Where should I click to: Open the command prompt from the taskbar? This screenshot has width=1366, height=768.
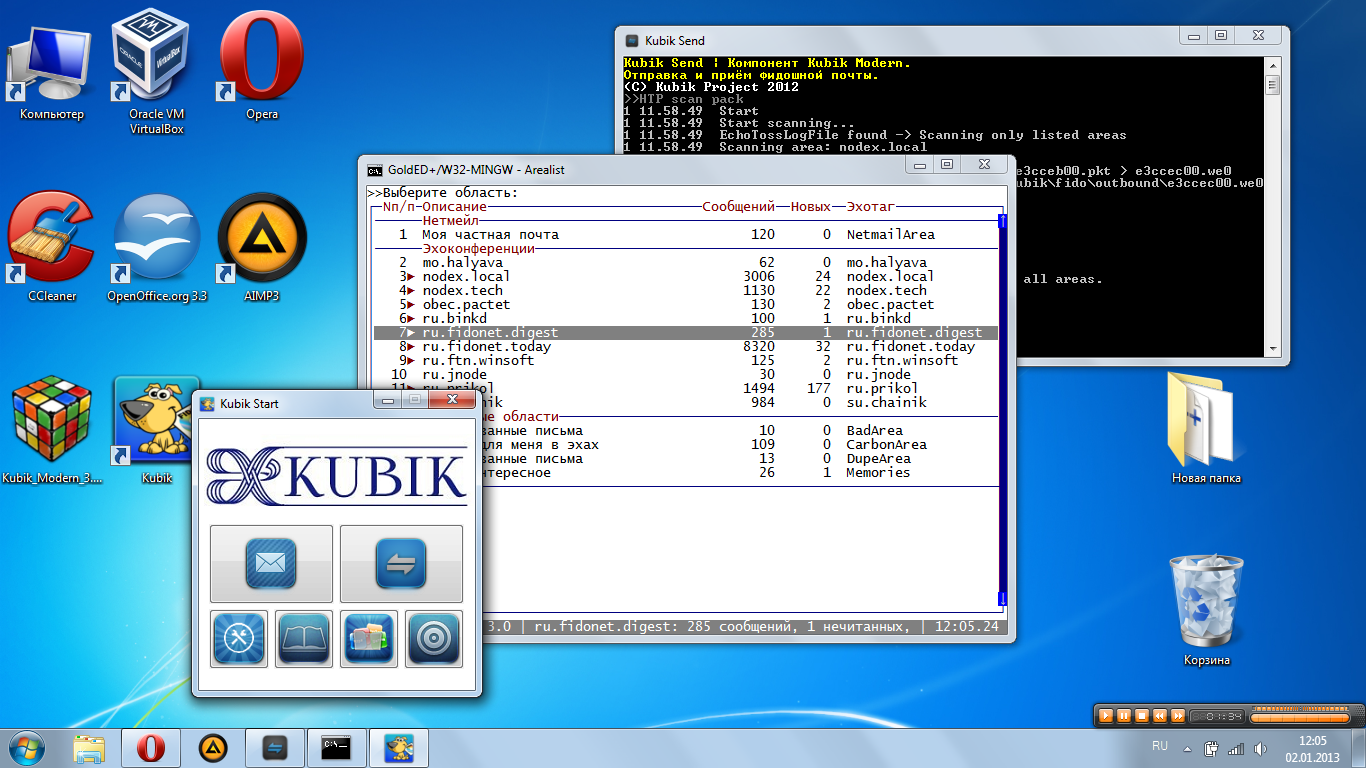tap(337, 747)
